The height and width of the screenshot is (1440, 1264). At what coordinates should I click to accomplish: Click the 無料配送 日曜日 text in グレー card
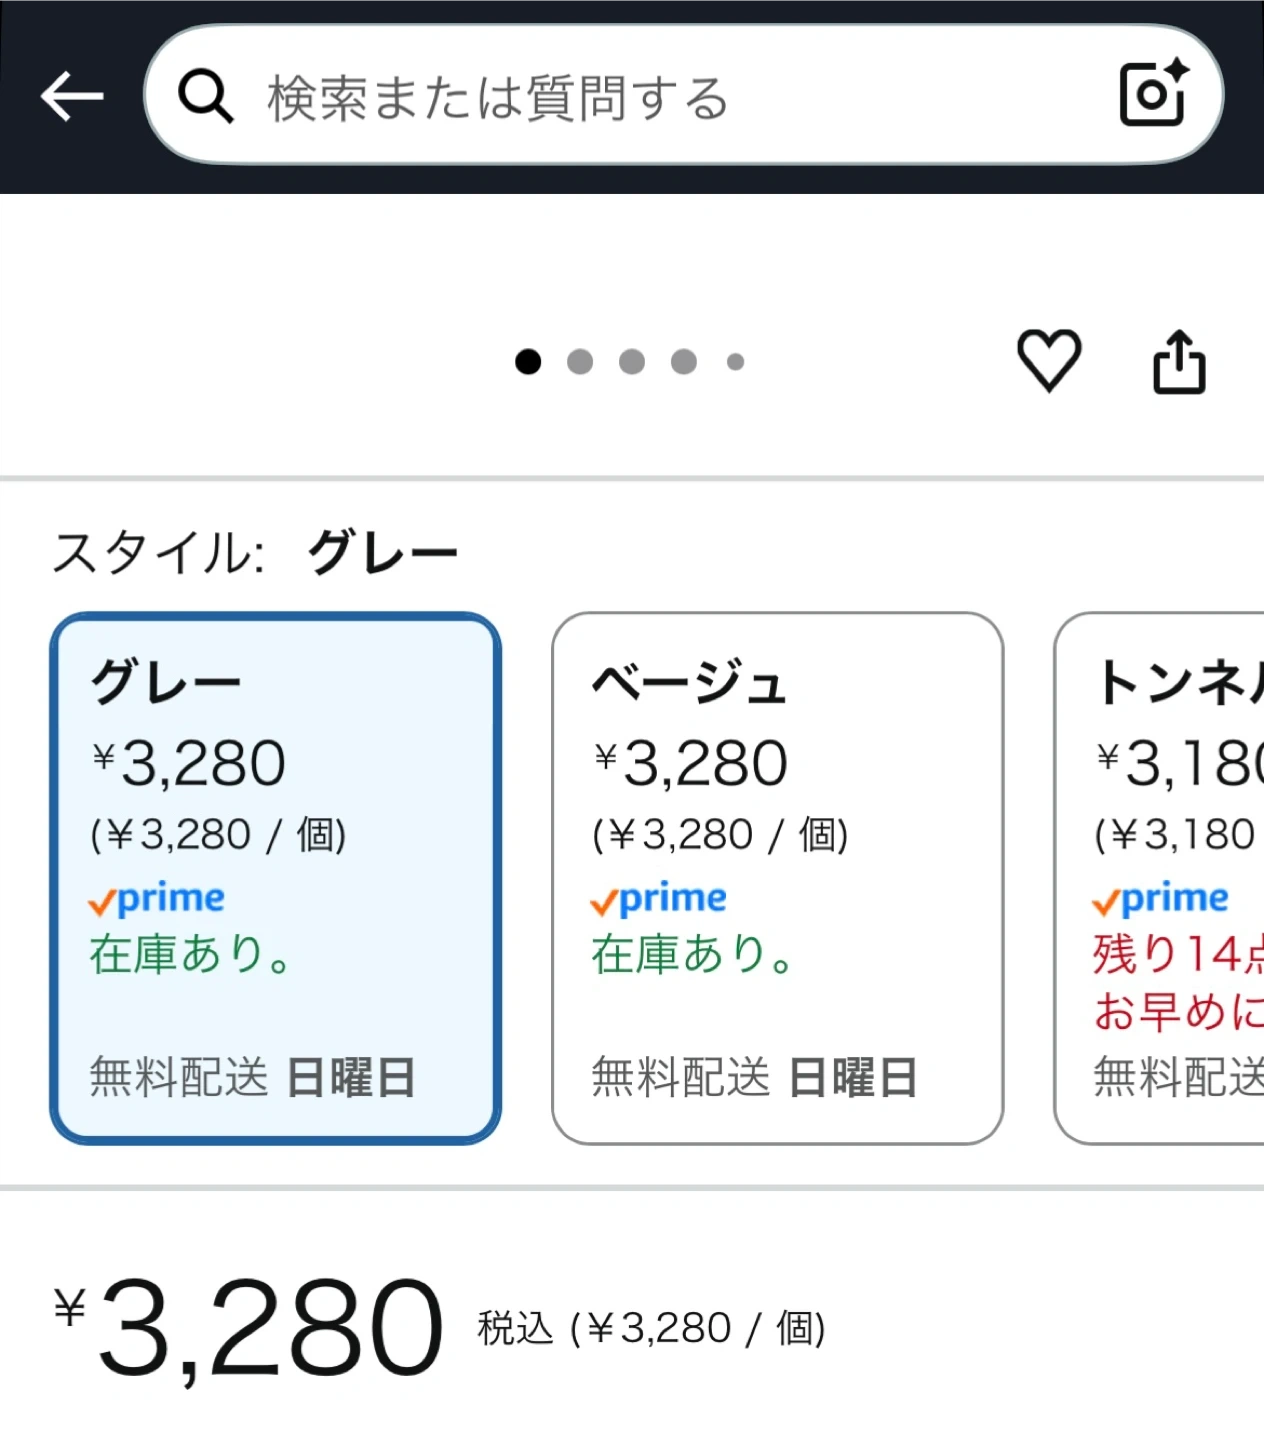[x=252, y=1078]
